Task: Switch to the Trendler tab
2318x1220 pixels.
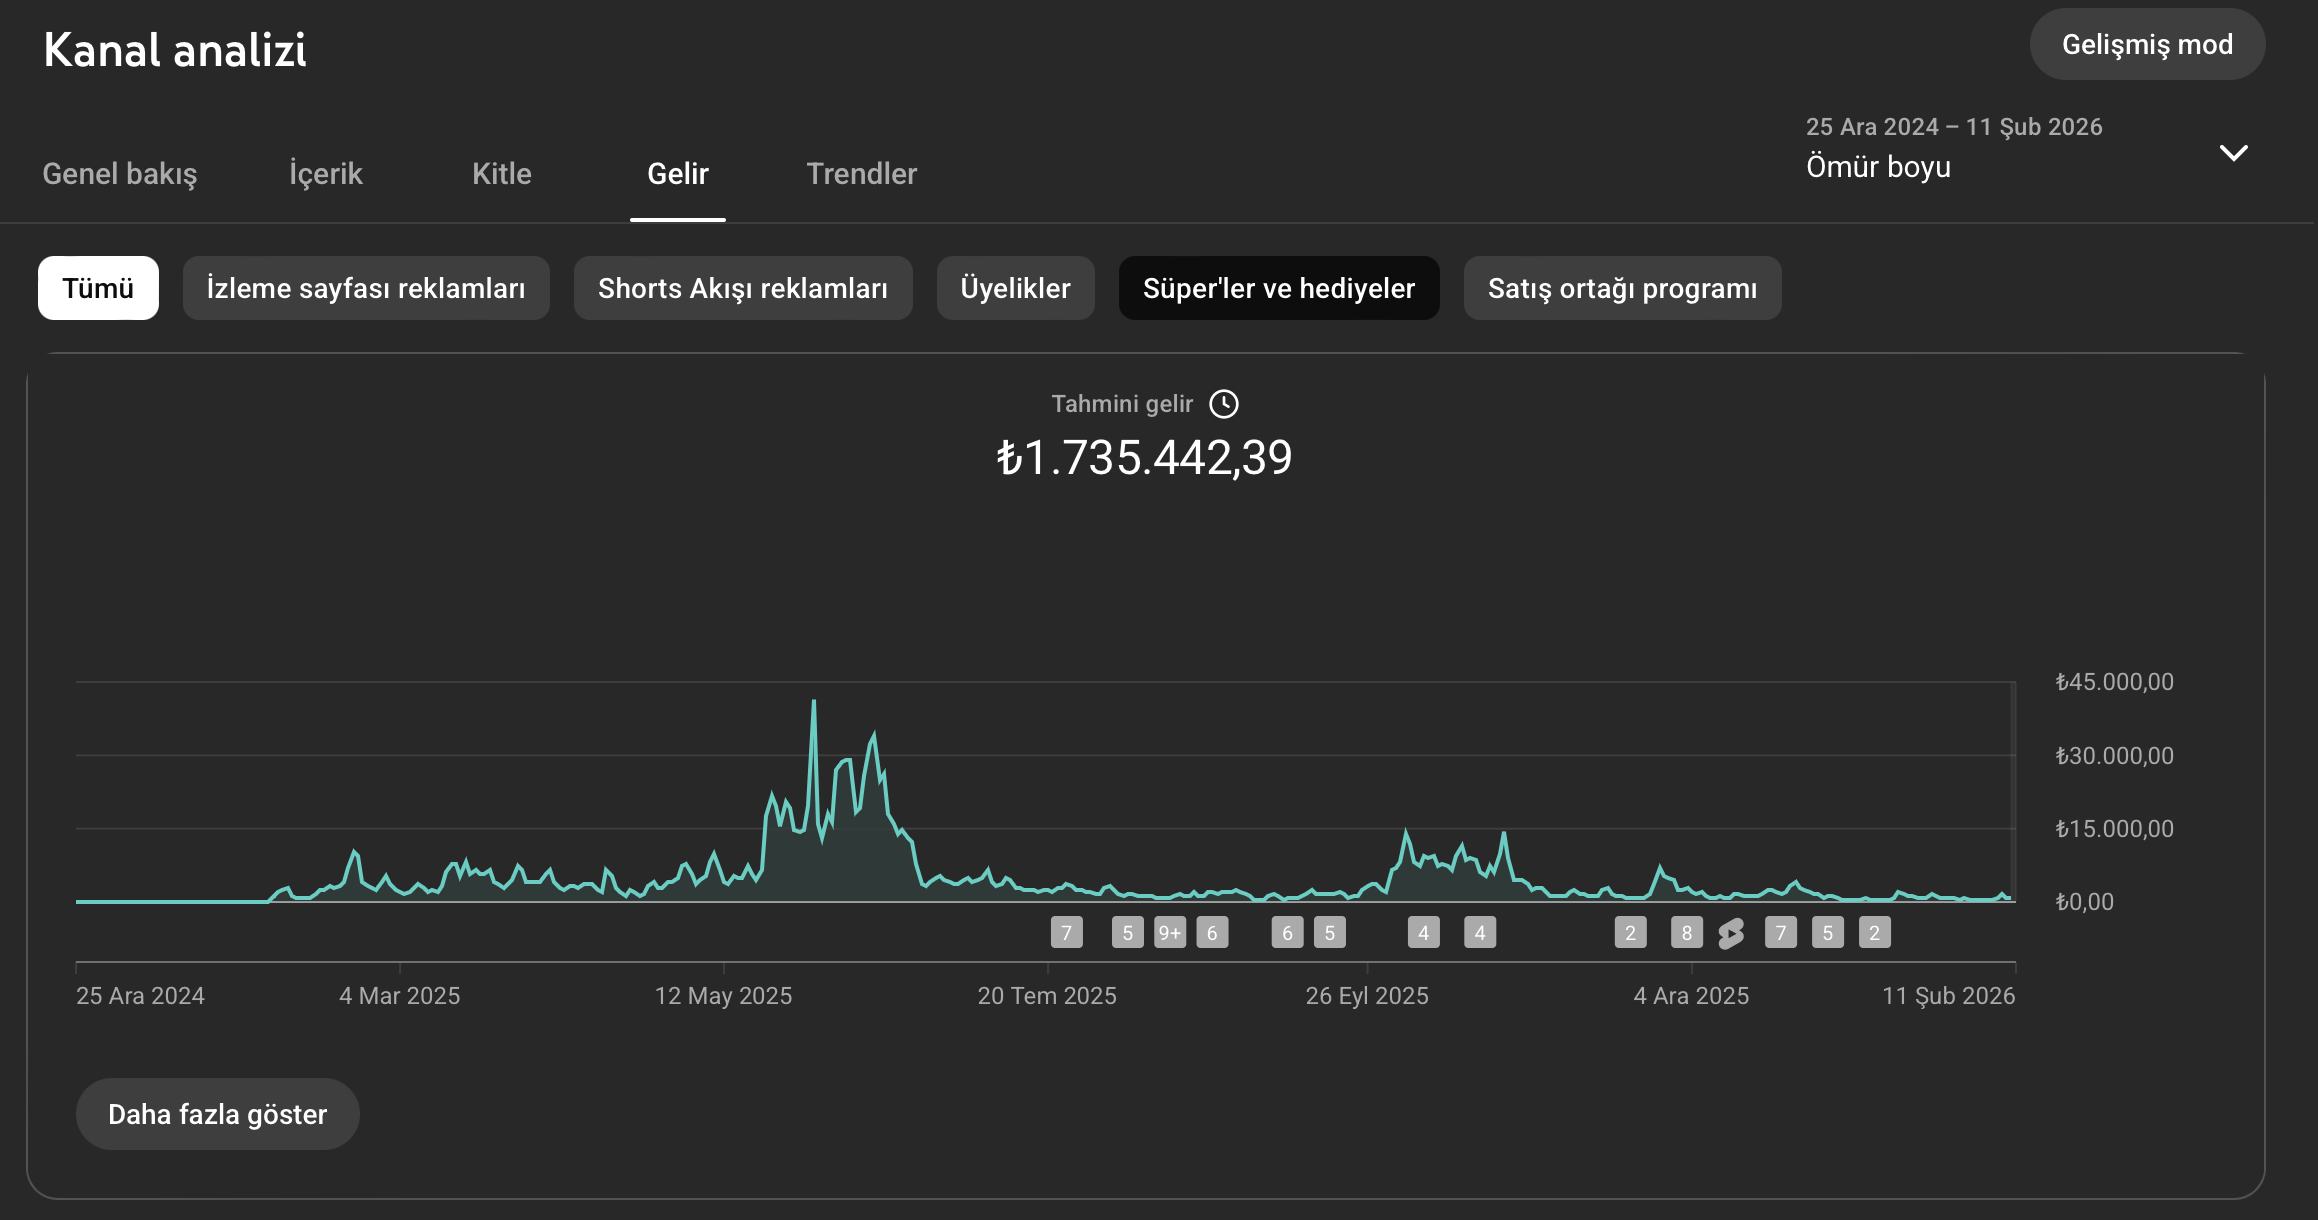Action: (862, 174)
